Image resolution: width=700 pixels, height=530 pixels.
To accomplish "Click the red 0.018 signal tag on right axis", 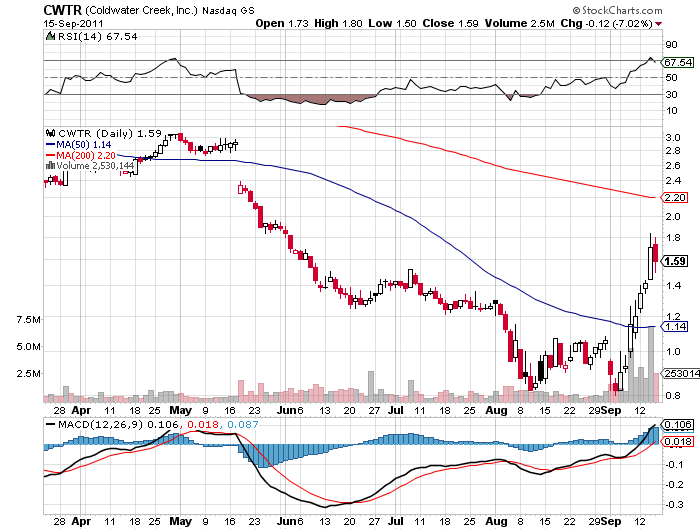I will coord(677,442).
